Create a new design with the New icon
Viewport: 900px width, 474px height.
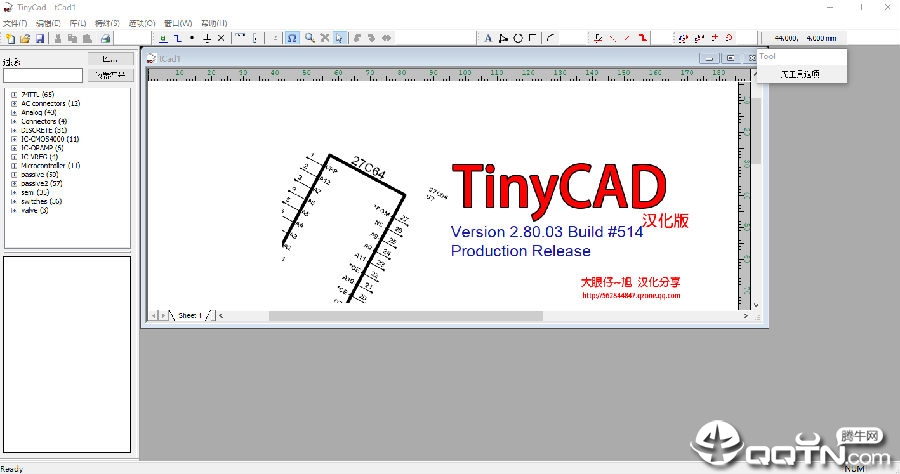10,38
